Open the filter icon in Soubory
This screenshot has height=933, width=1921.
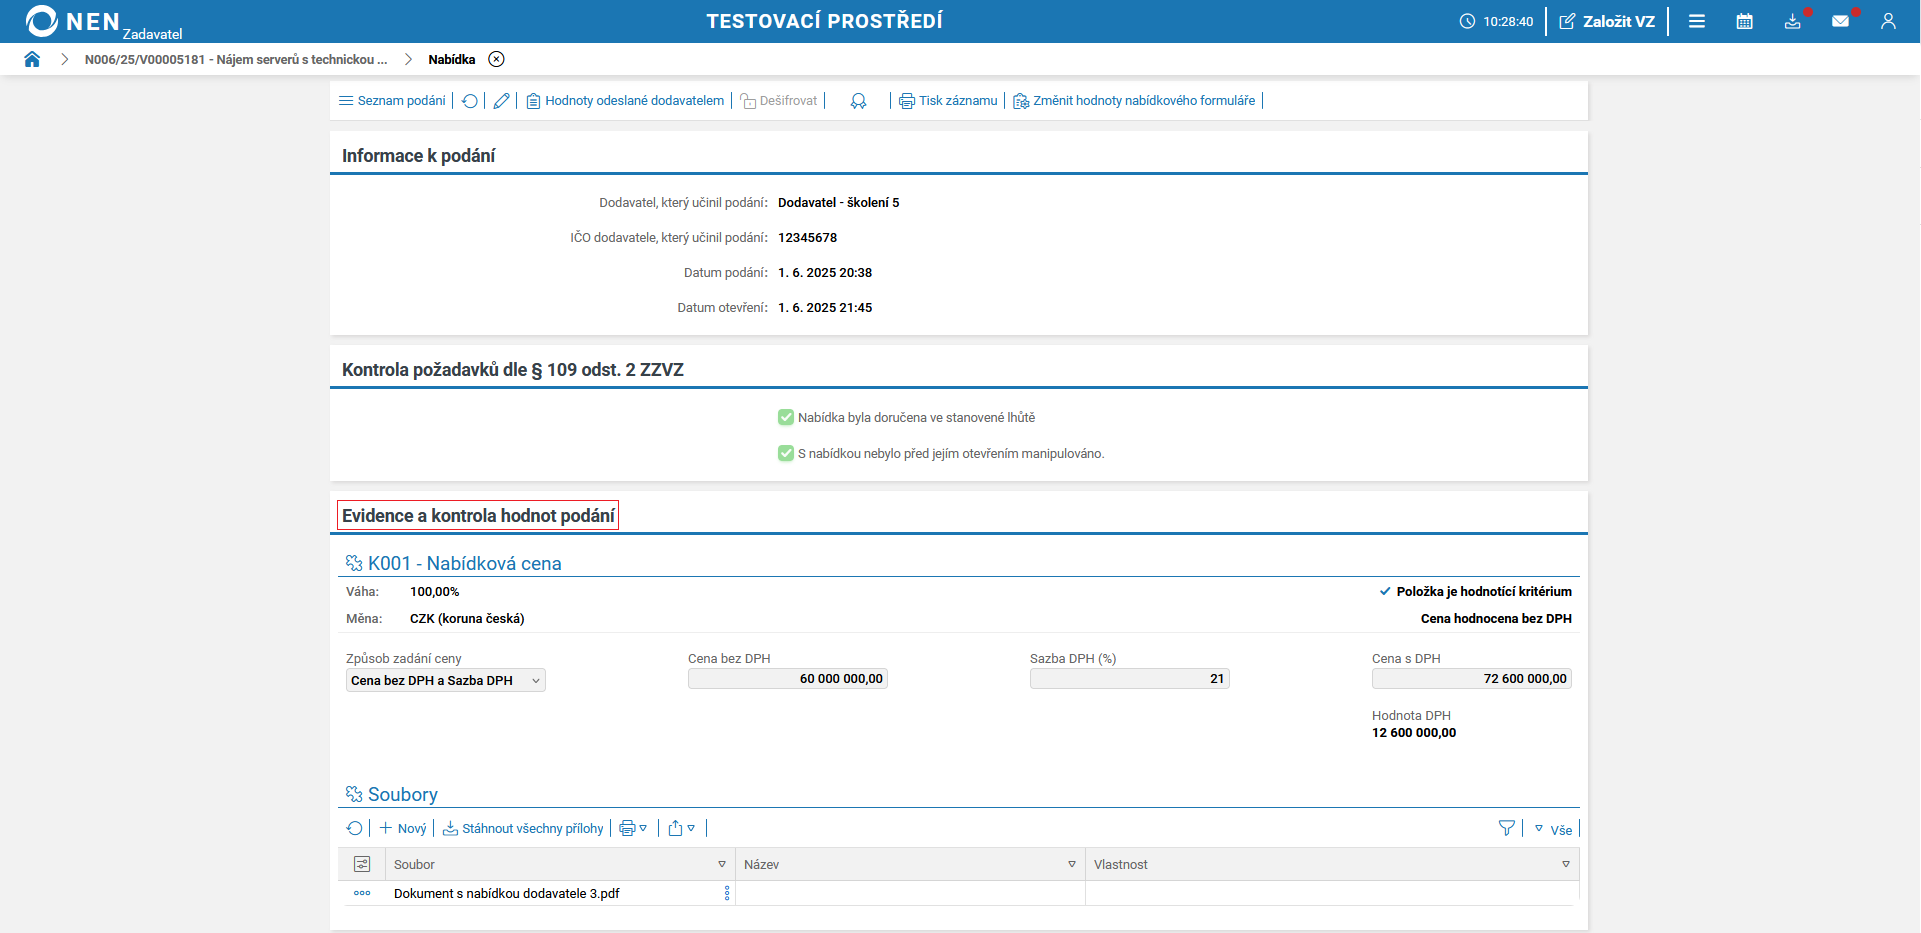click(x=1506, y=828)
